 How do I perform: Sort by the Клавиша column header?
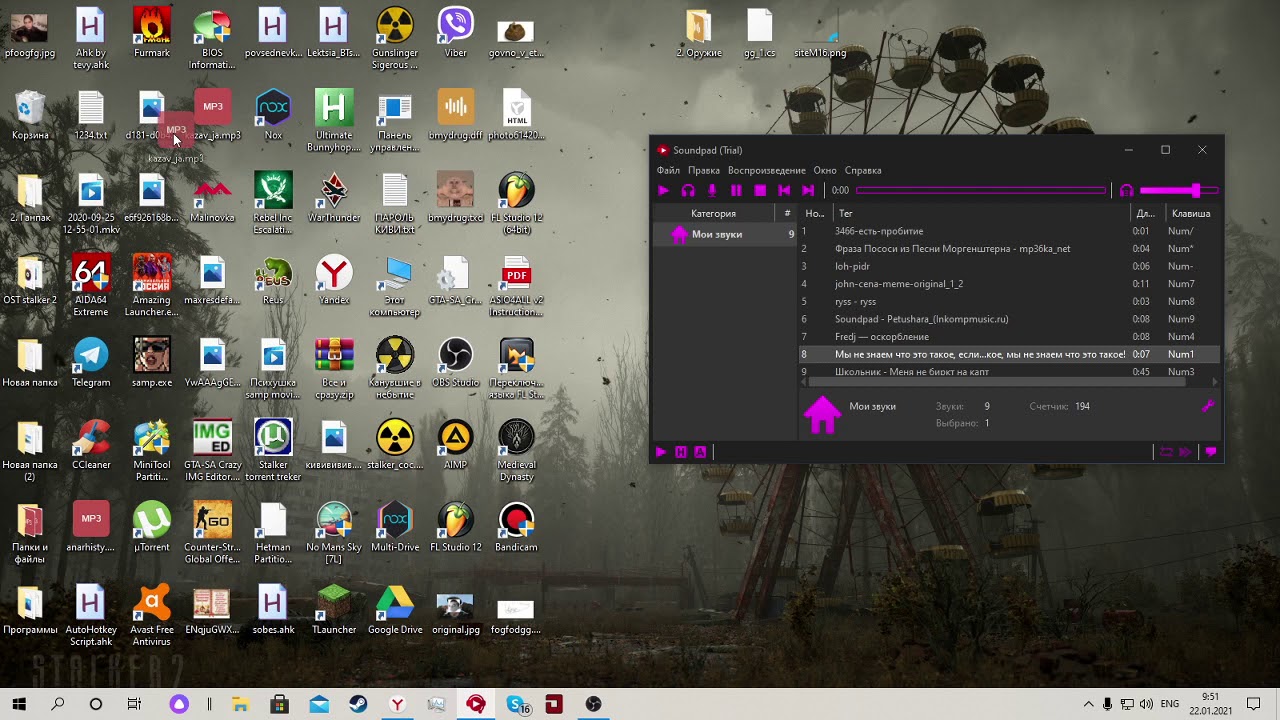pos(1191,213)
